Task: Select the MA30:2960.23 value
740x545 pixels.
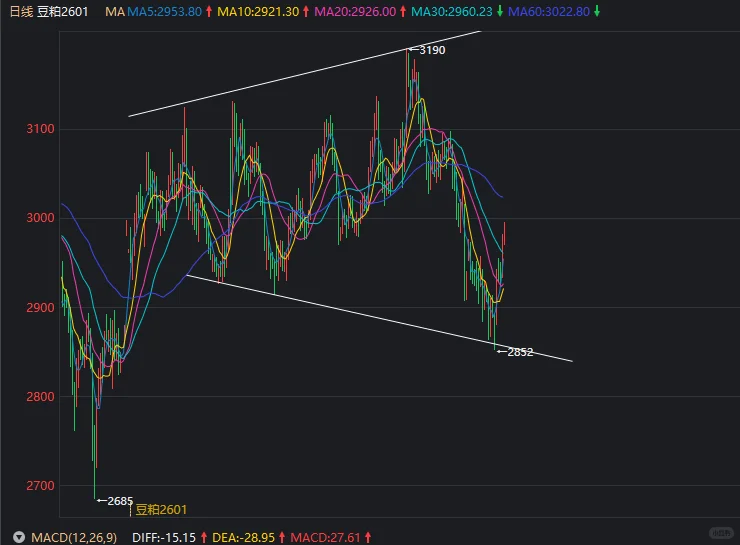Action: click(452, 11)
